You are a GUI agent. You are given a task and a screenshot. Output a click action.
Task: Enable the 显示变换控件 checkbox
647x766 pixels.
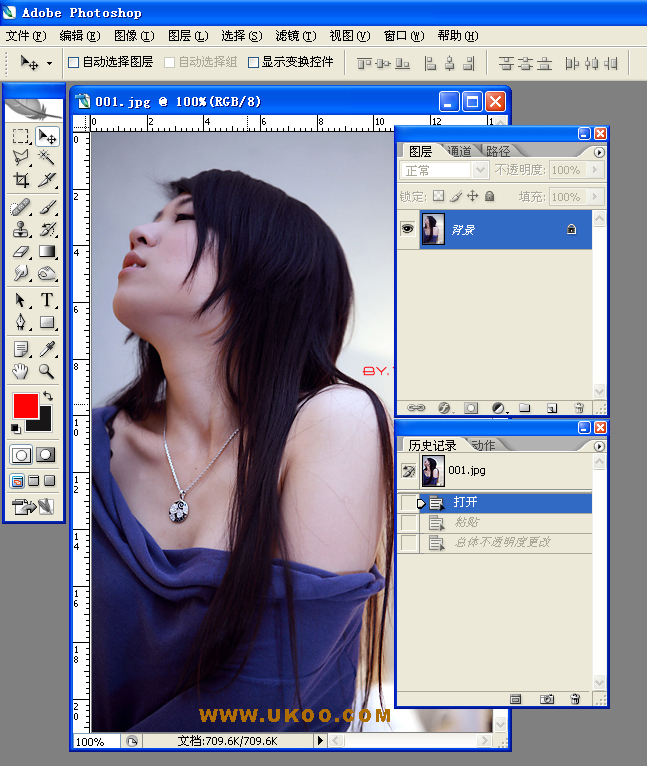tap(254, 62)
